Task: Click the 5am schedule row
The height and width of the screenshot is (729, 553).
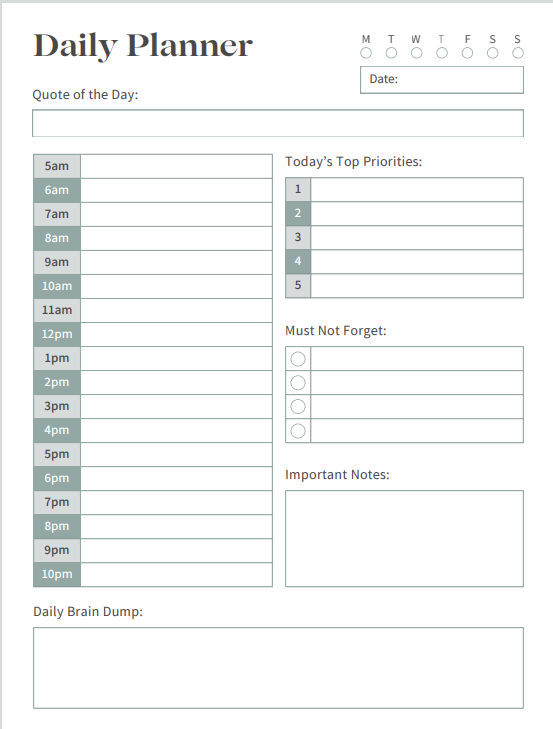Action: click(176, 166)
